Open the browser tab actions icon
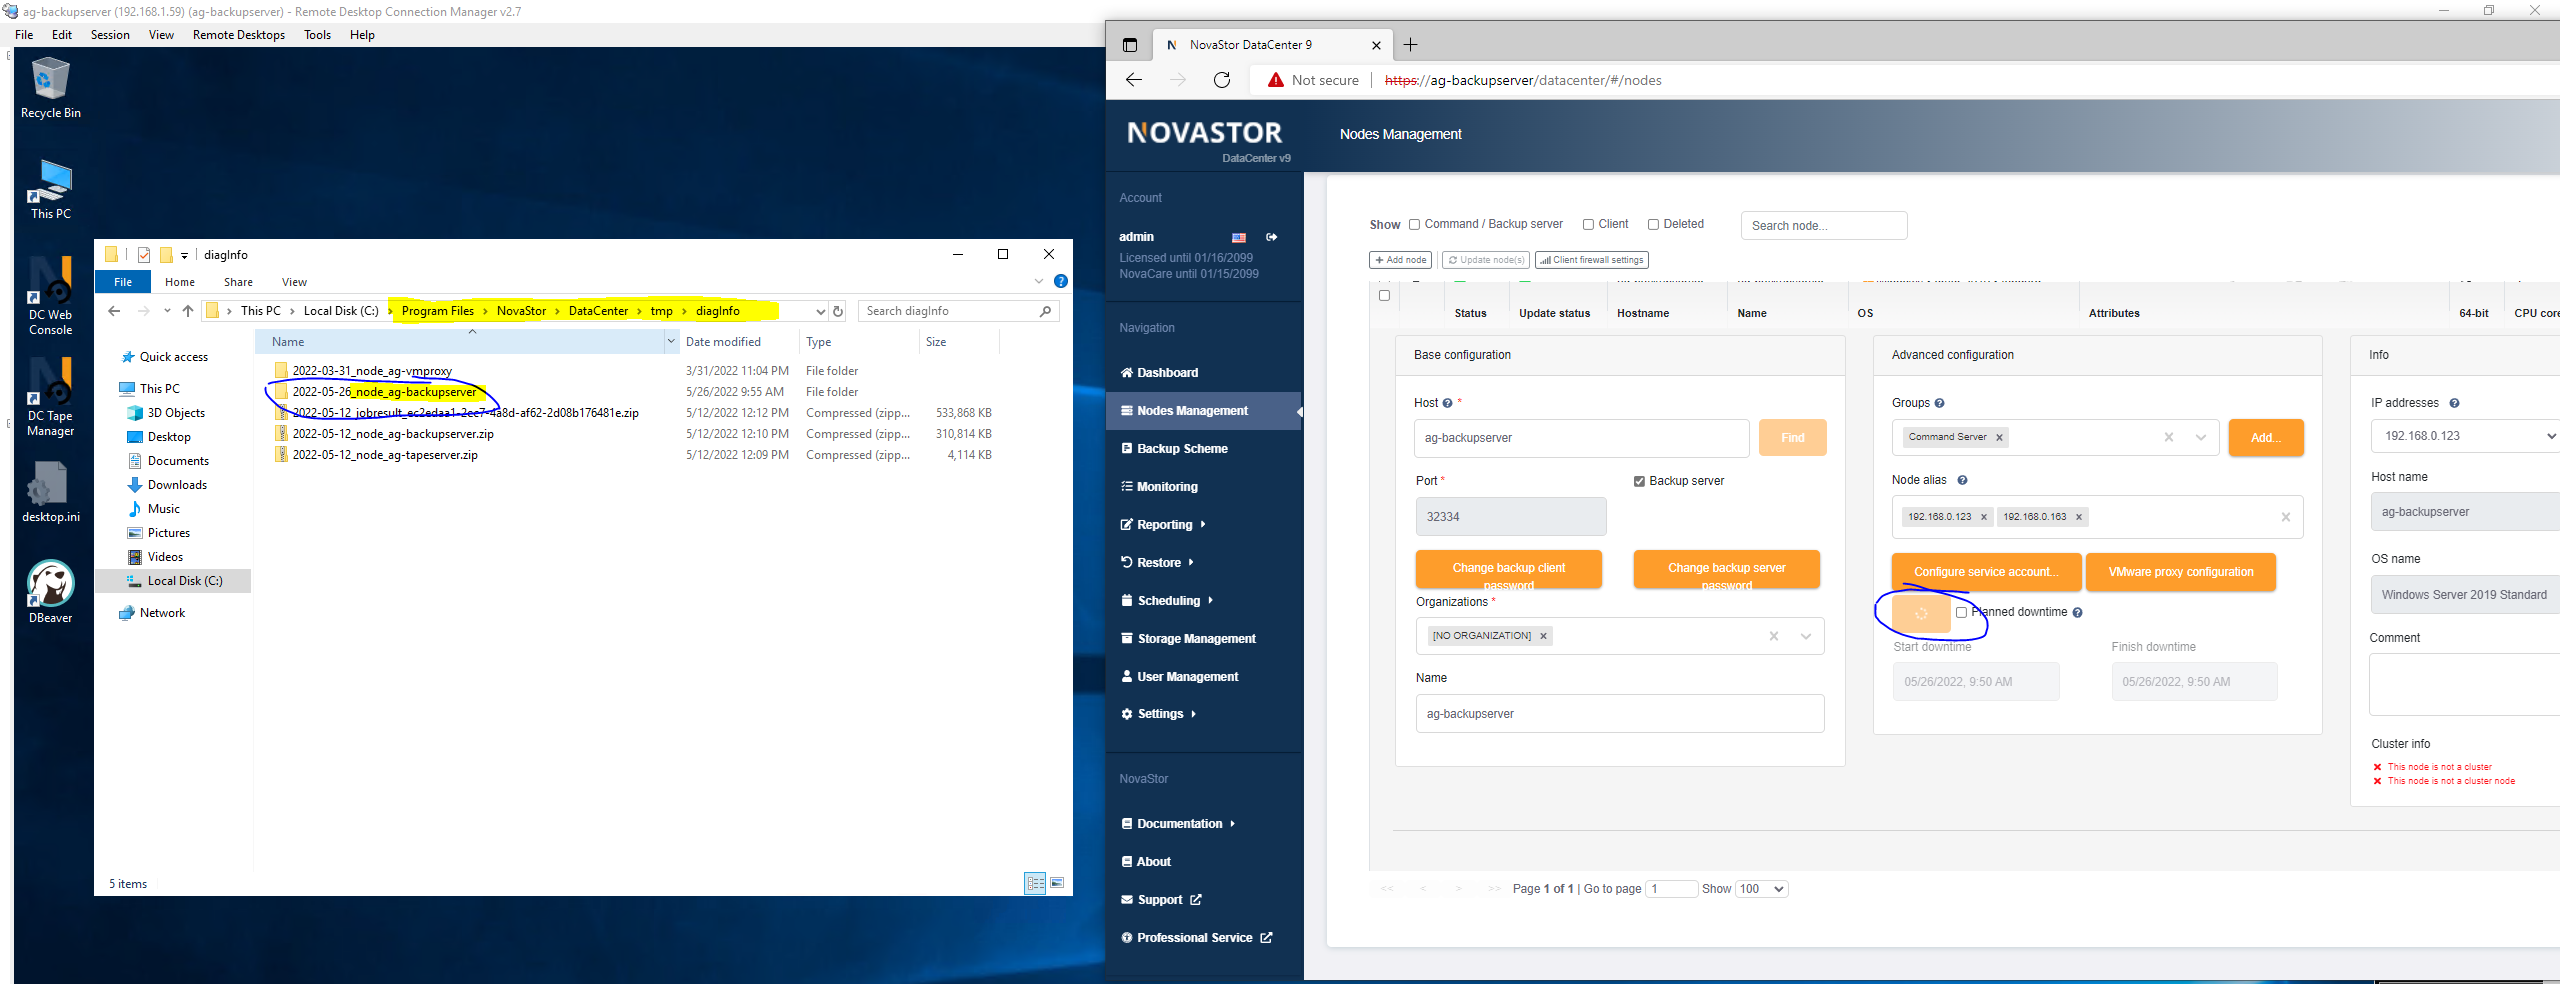 click(1130, 45)
